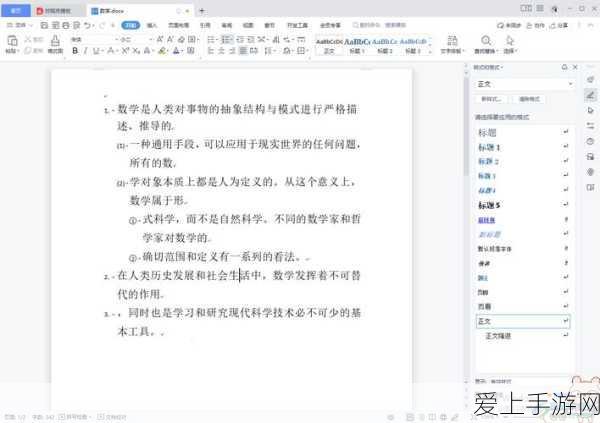Open the Find and Replace magnifier tool

(x=486, y=40)
